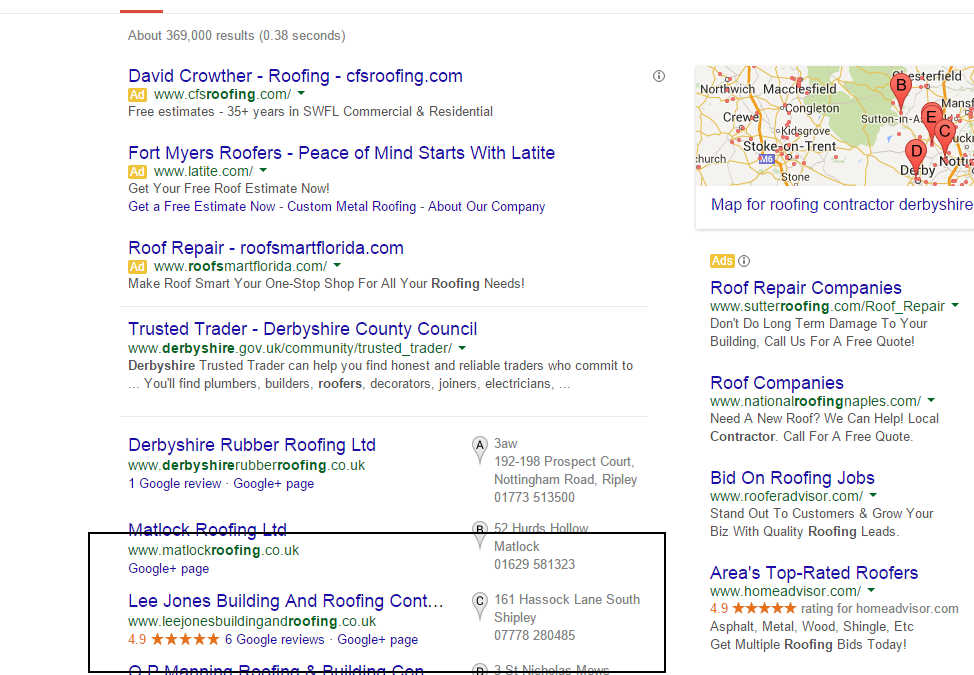Open dropdown arrow beside www.roofsmartflorida.com
974x675 pixels.
coord(337,266)
